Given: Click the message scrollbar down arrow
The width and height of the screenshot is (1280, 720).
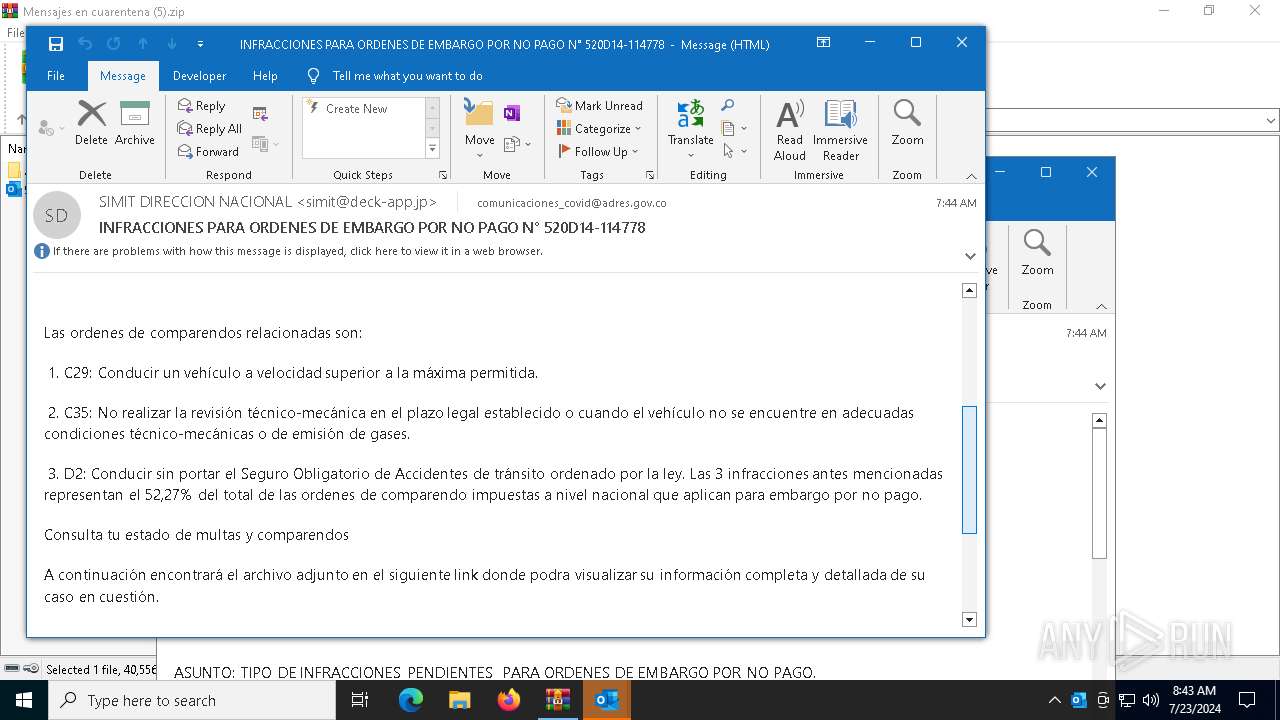Looking at the screenshot, I should coord(969,620).
